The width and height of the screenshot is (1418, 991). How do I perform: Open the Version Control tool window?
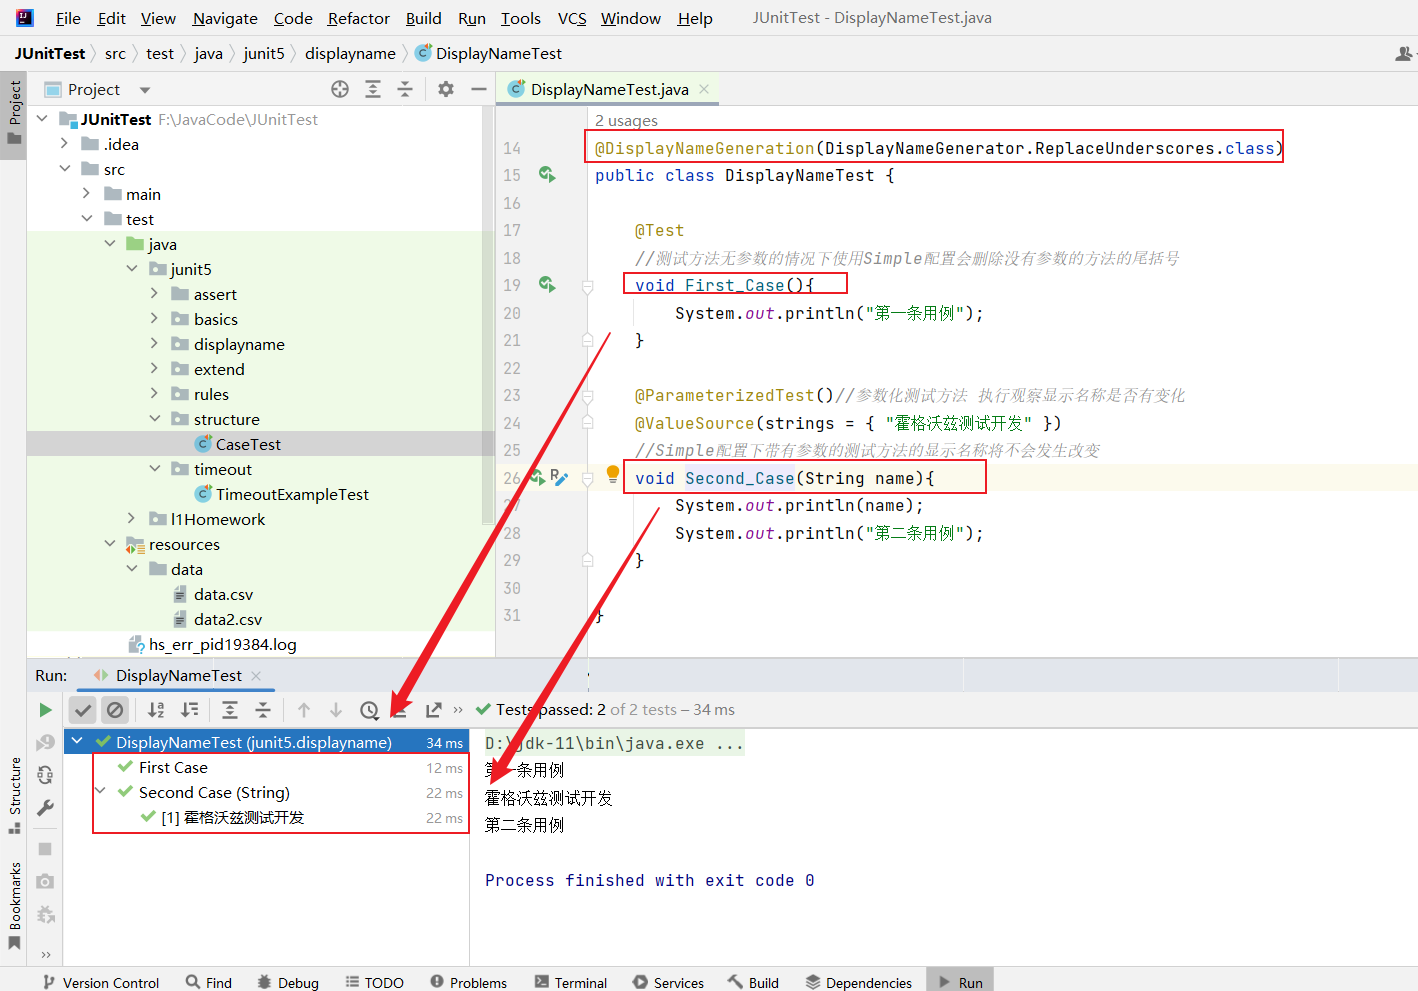click(x=101, y=982)
